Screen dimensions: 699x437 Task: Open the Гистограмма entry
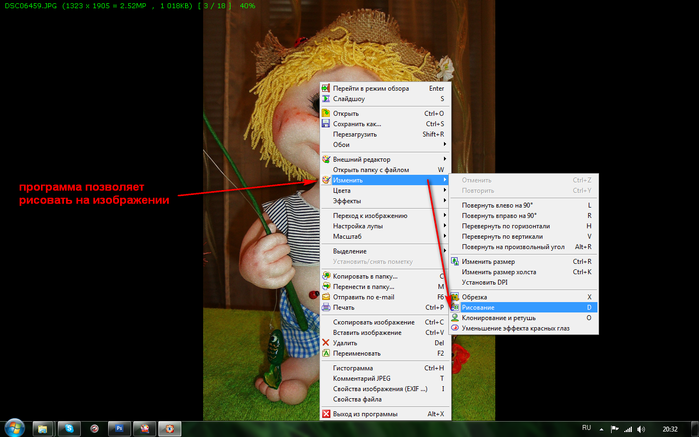point(386,368)
